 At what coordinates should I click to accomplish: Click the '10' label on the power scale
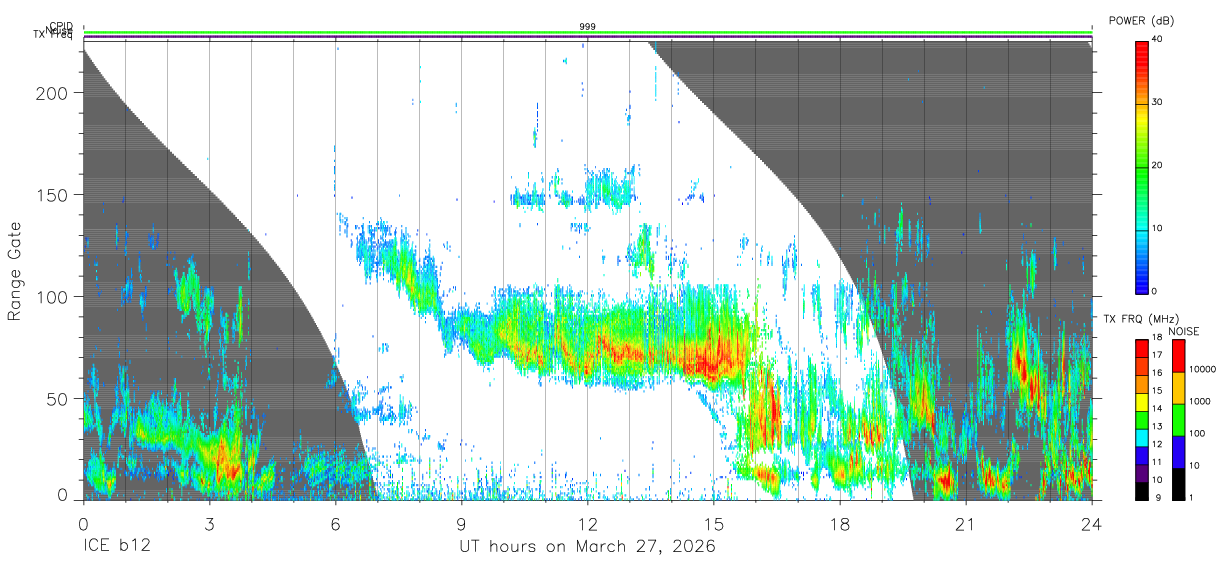(1158, 228)
